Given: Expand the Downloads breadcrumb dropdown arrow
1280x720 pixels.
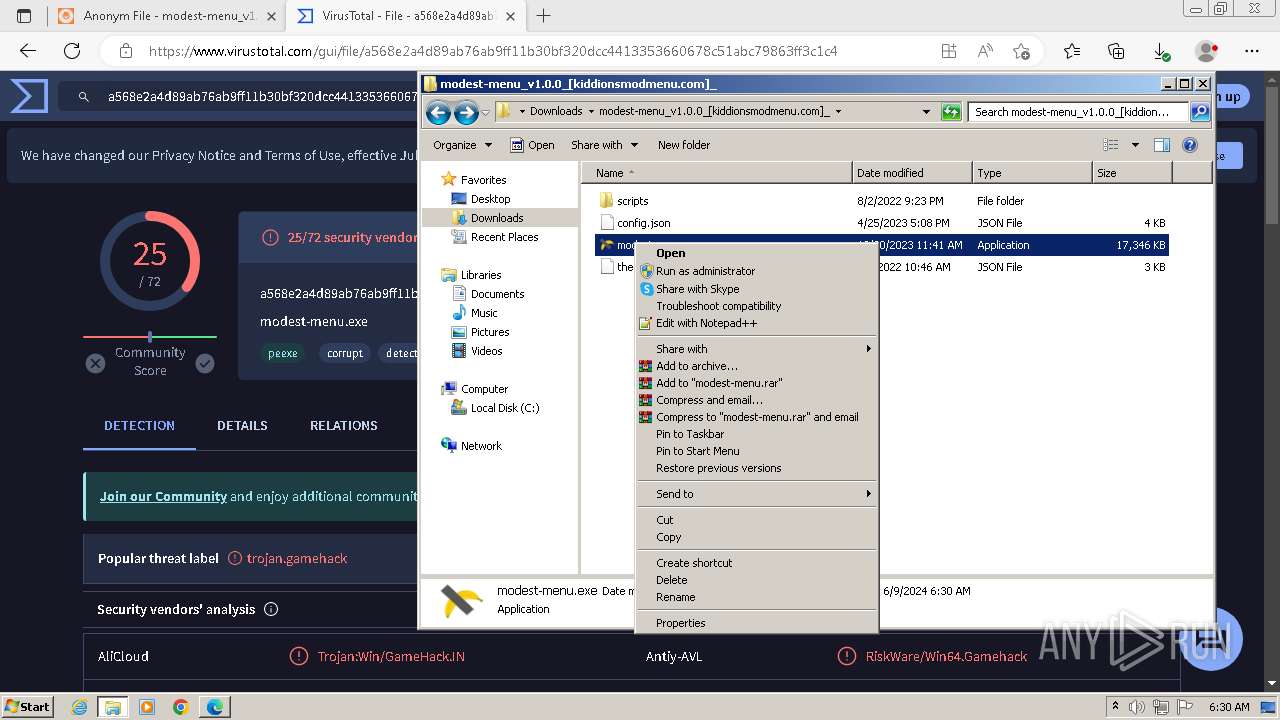Looking at the screenshot, I should pos(591,112).
